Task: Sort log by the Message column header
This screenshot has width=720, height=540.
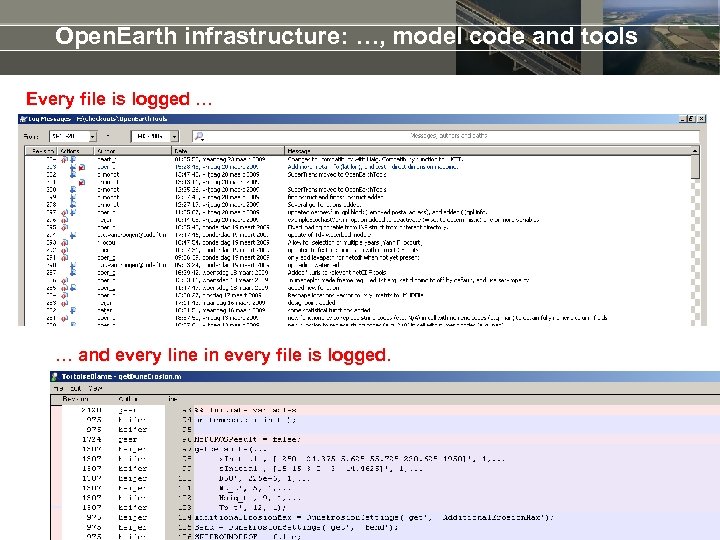Action: [488, 151]
